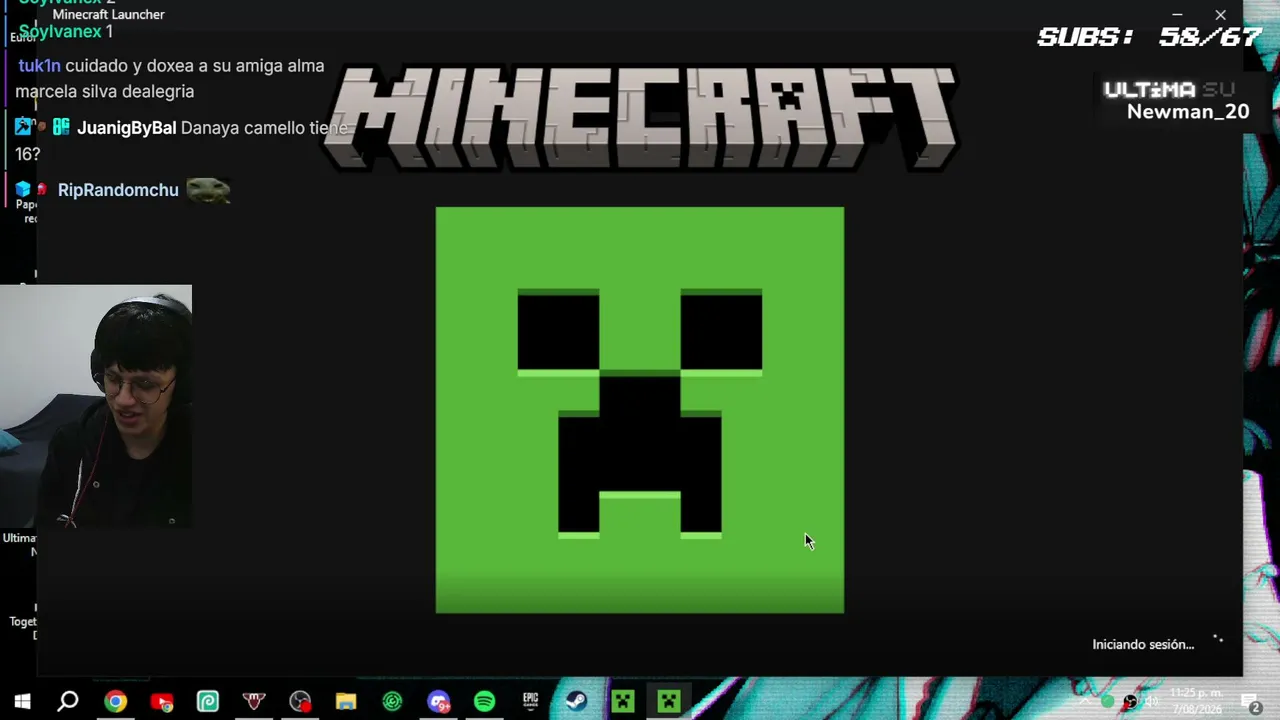Open the red winged-logo app on the taskbar

(254, 701)
